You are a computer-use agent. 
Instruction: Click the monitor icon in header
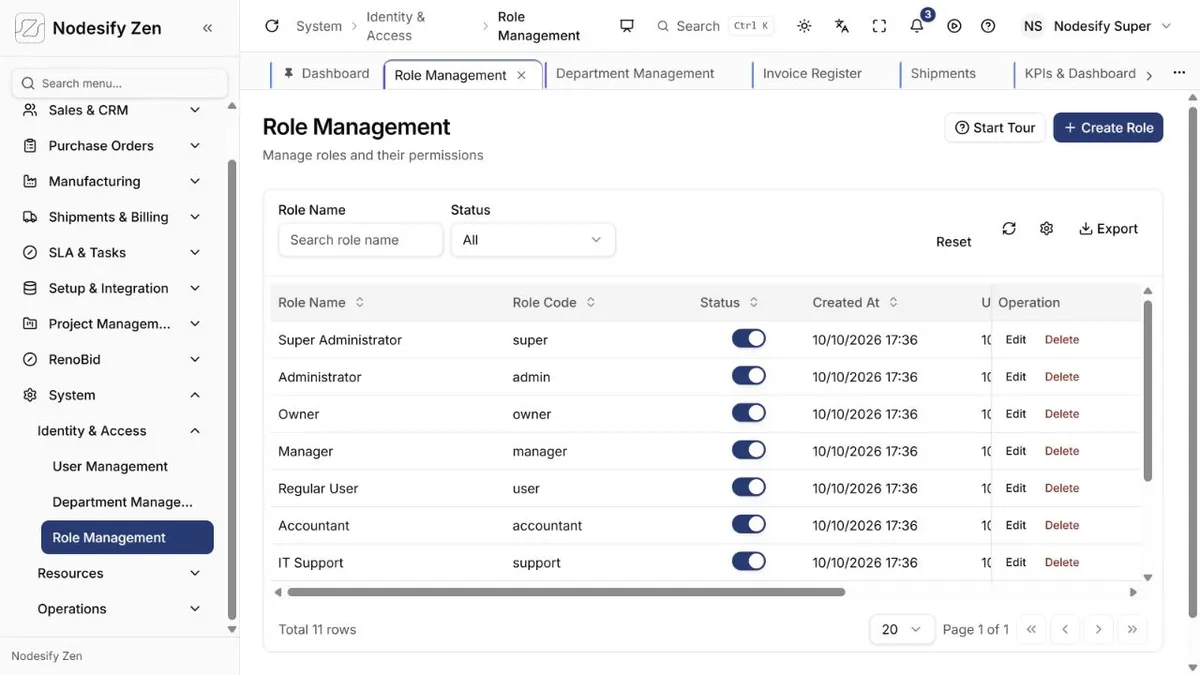[x=627, y=26]
